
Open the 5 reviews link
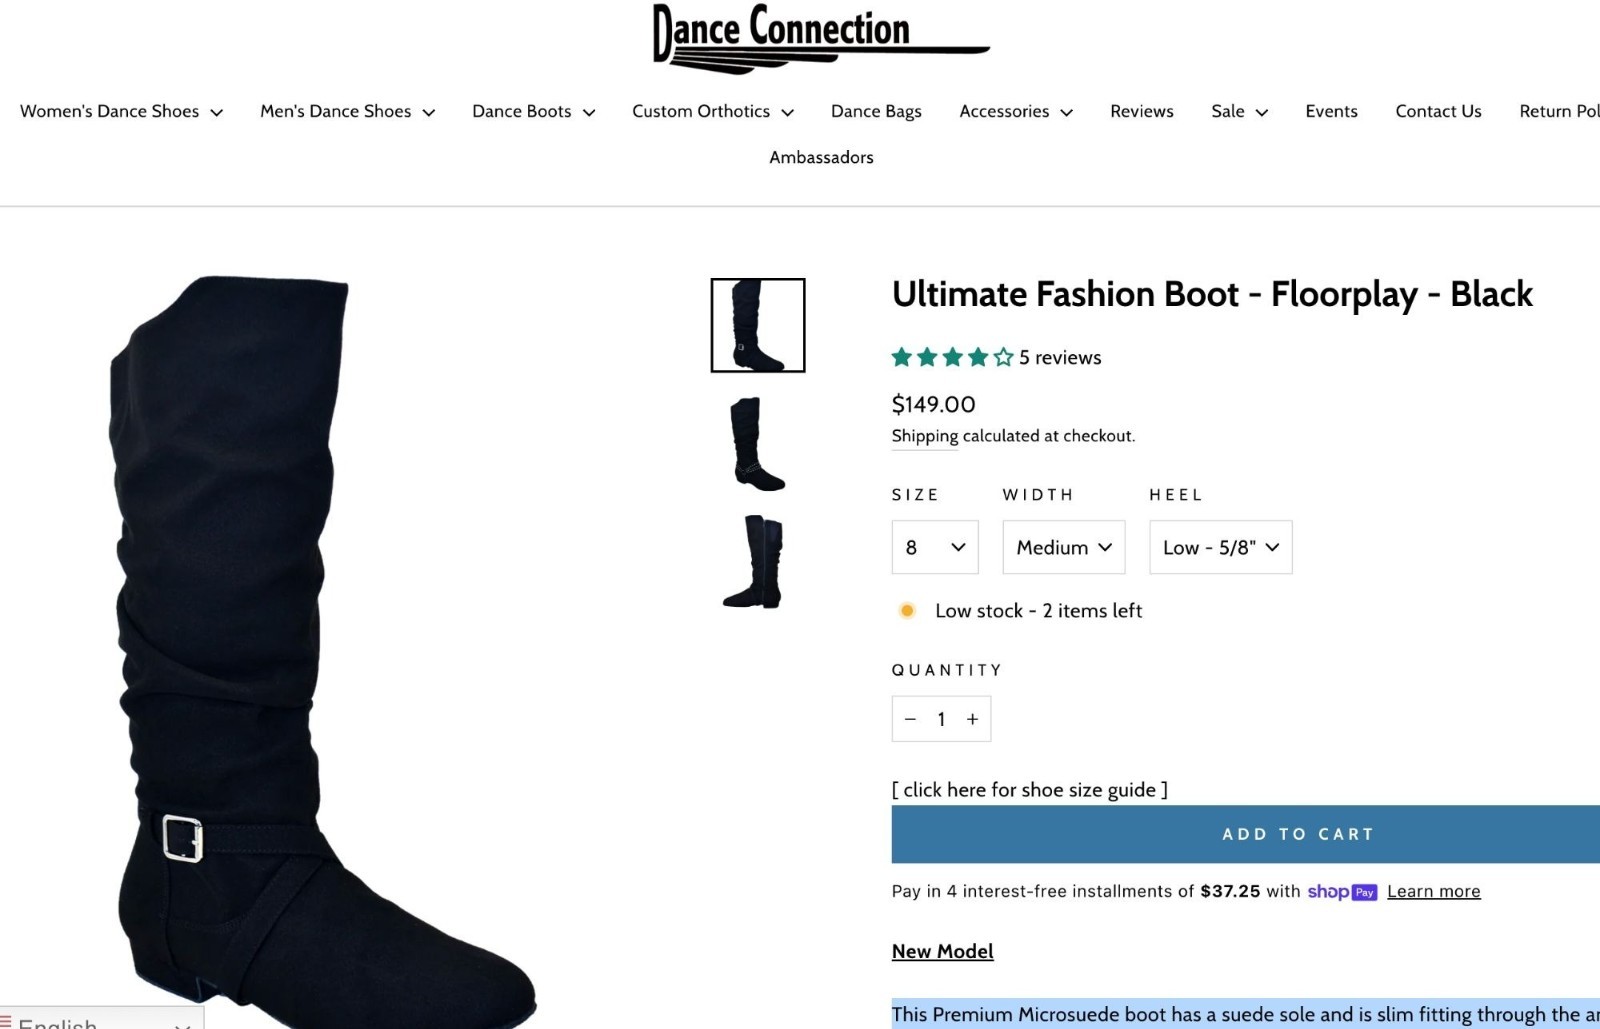click(x=1060, y=357)
